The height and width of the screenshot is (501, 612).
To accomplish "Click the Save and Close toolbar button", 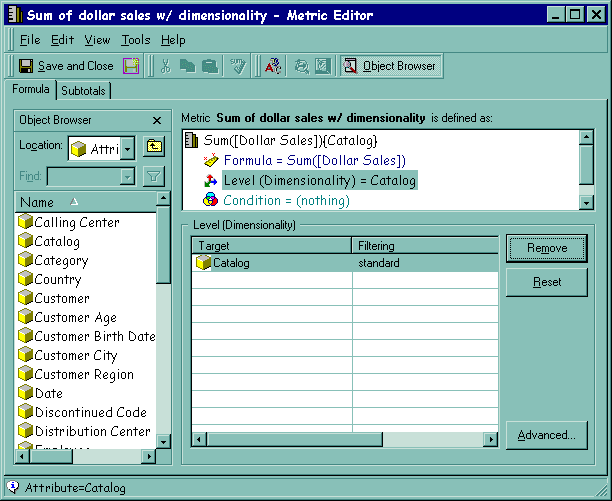I will tap(66, 66).
